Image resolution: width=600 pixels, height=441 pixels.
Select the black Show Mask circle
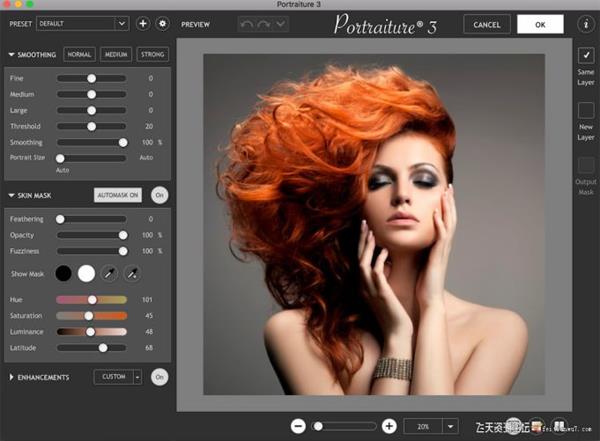(64, 272)
